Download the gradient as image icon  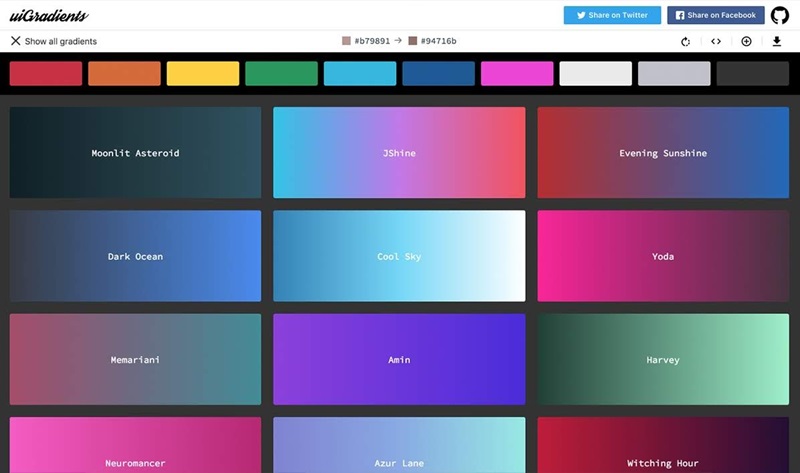[x=777, y=41]
